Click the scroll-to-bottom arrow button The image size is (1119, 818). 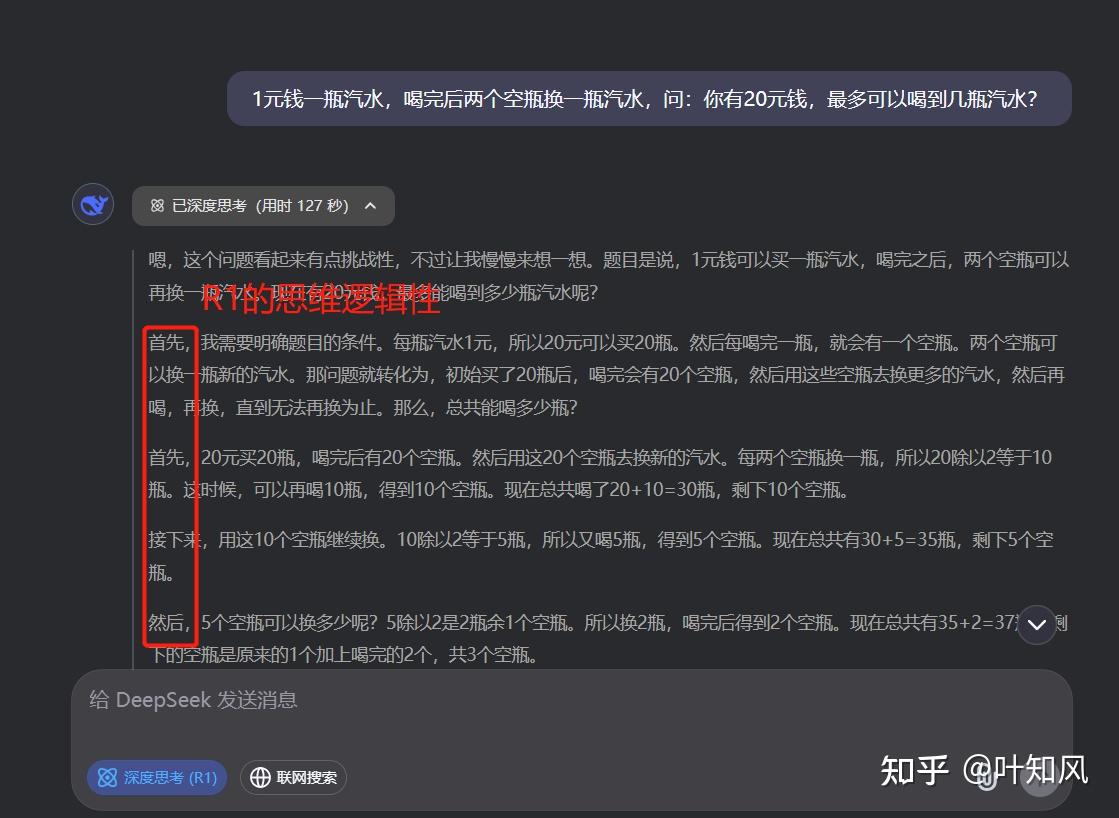pyautogui.click(x=1036, y=625)
